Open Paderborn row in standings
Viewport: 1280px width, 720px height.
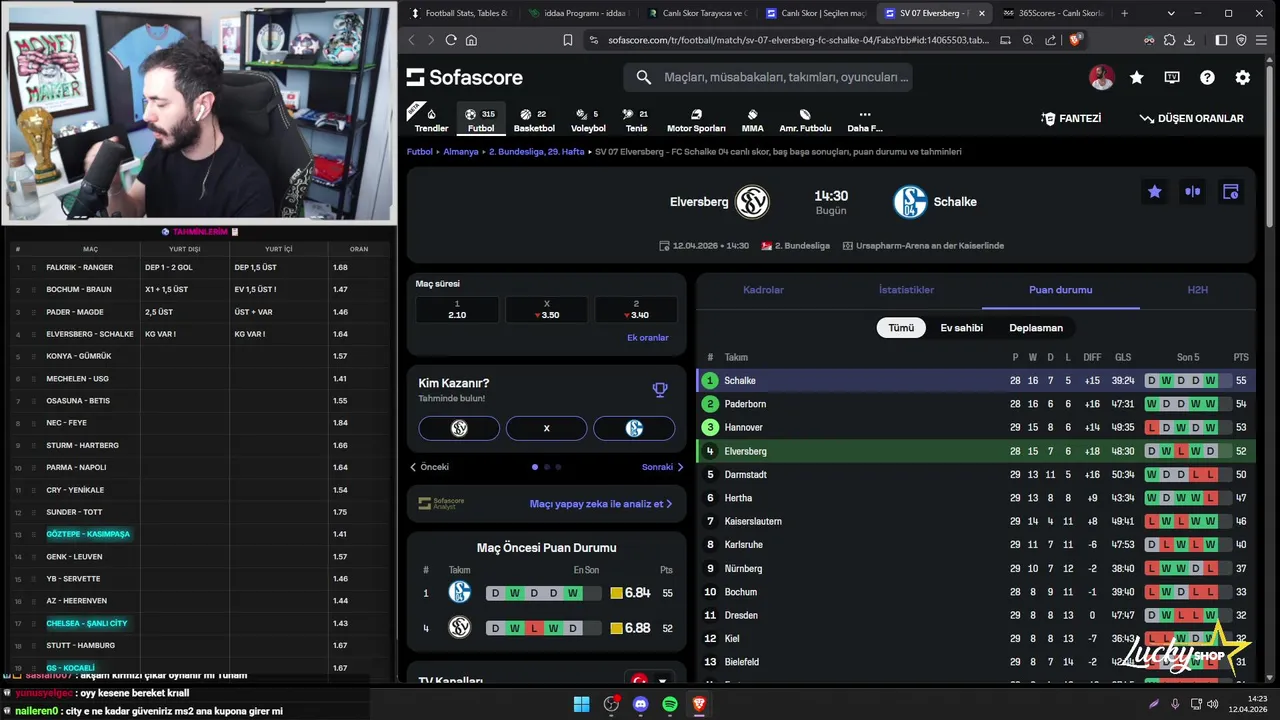pyautogui.click(x=976, y=404)
